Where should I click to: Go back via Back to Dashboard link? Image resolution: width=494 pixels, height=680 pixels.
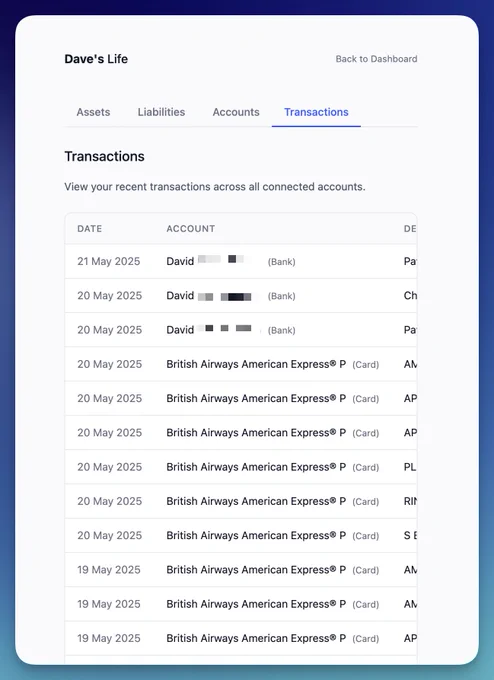coord(376,59)
